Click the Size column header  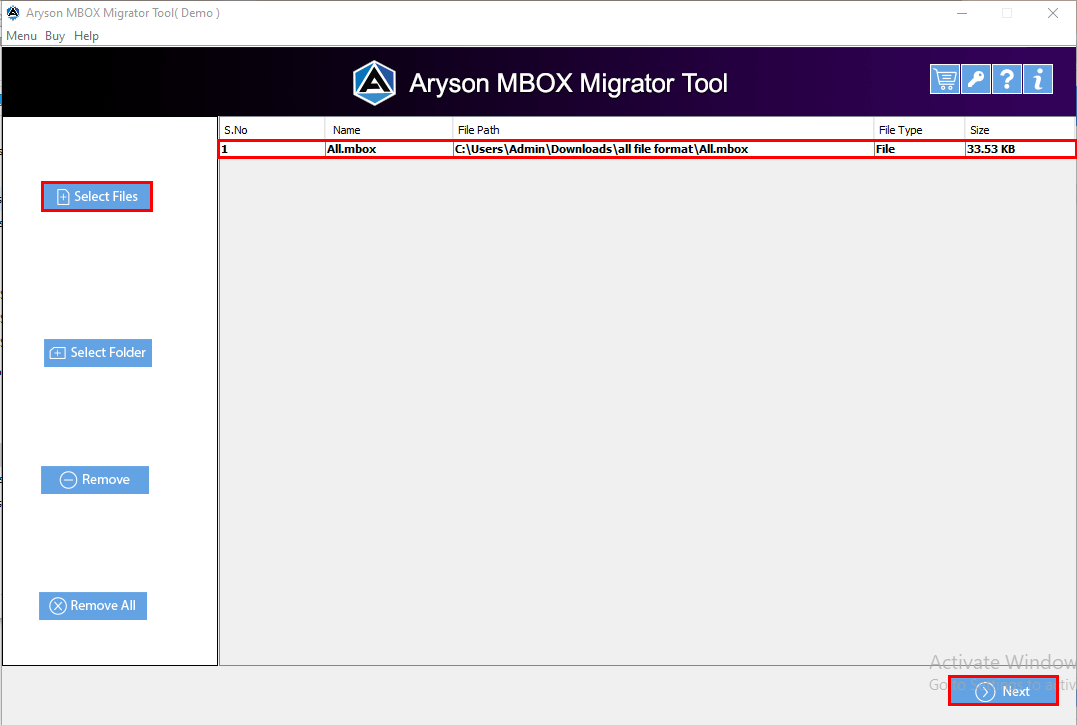[1020, 130]
